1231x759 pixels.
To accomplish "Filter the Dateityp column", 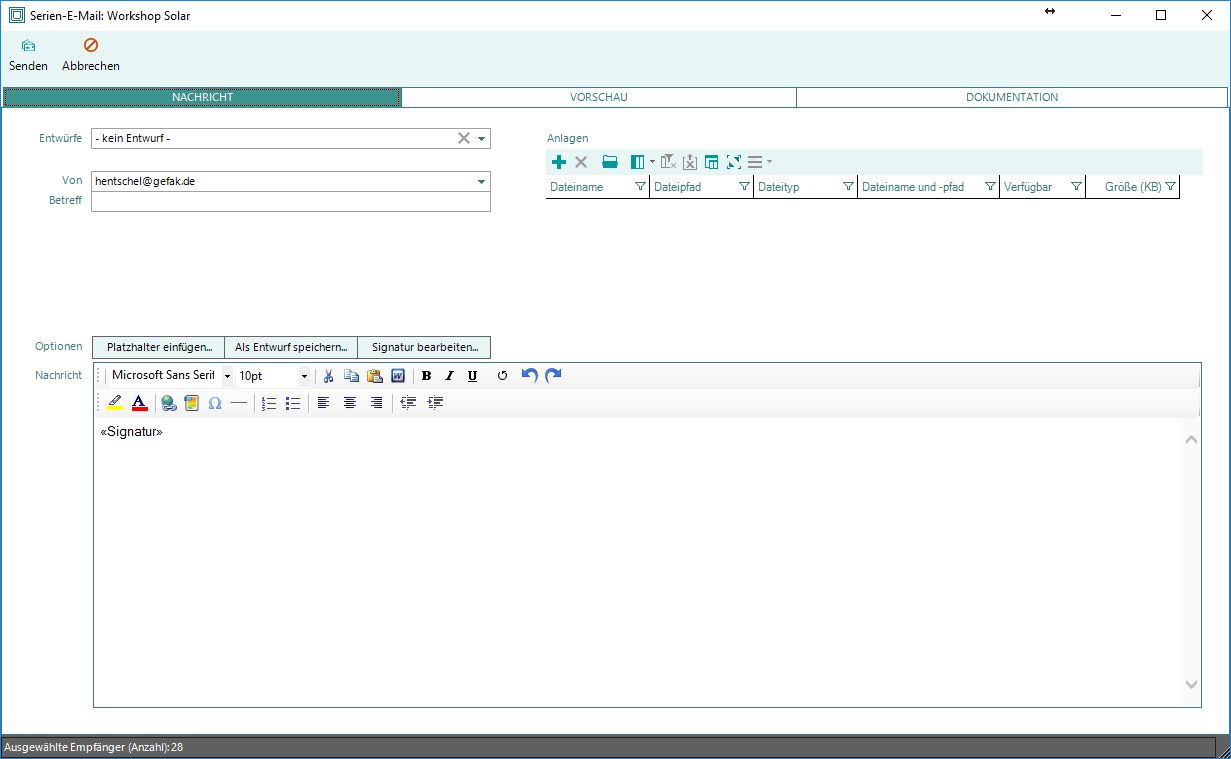I will [x=848, y=187].
